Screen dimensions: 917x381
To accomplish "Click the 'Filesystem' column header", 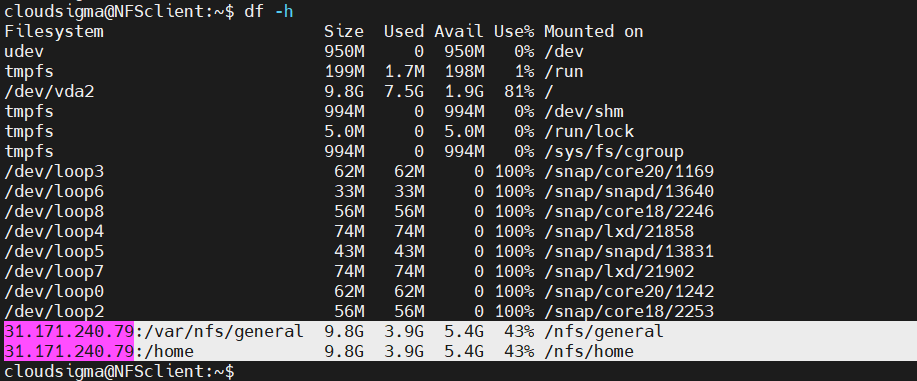I will pyautogui.click(x=54, y=31).
